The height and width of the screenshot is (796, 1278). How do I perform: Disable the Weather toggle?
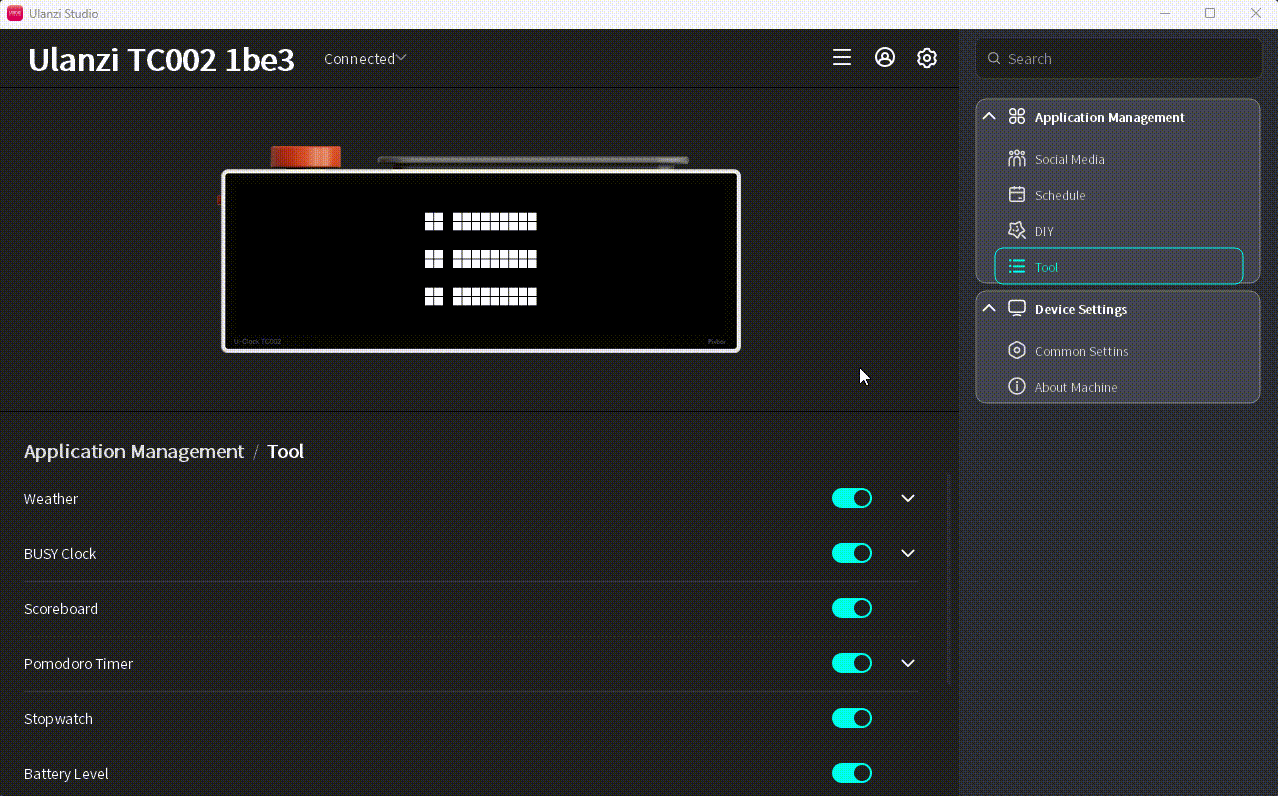(852, 498)
